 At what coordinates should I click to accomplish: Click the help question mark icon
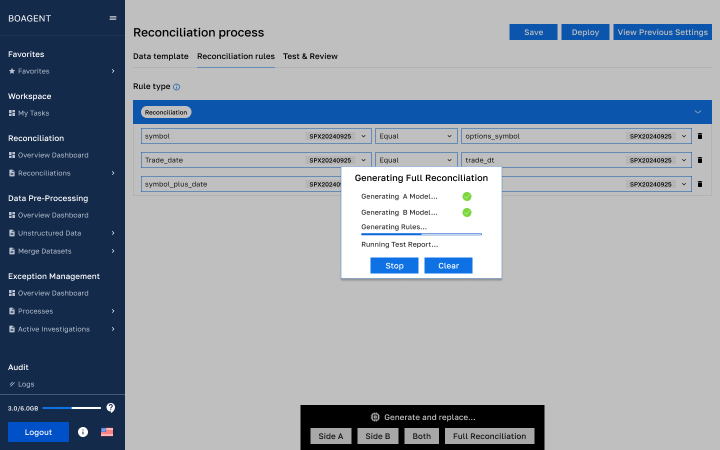[x=111, y=408]
